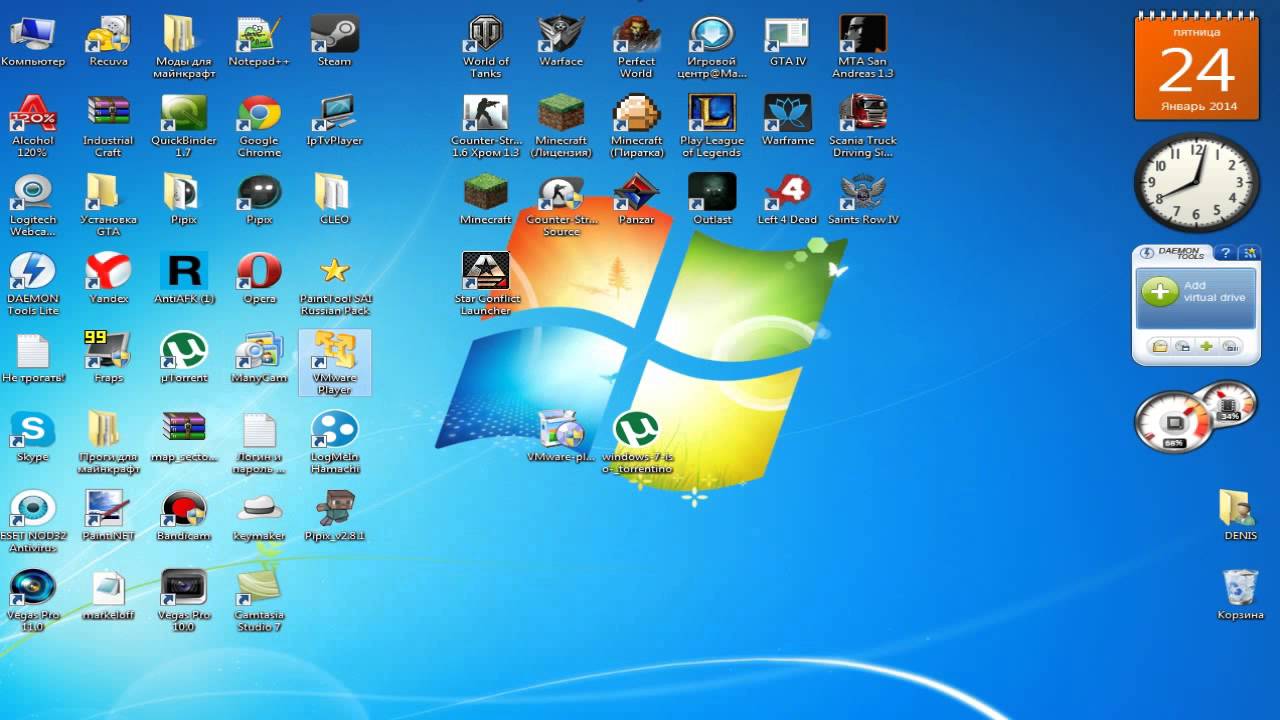Launch Bandicam from the desktop

tap(184, 516)
